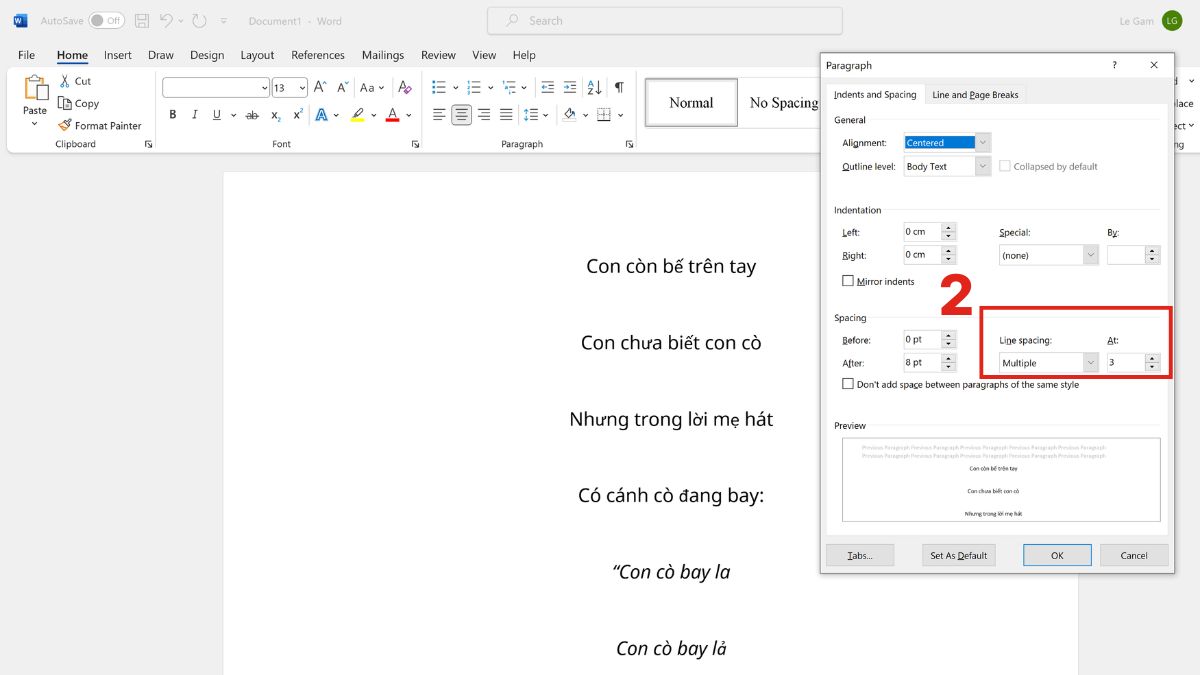Click the Undo arrow icon
Screen dimensions: 1200x675
(167, 21)
